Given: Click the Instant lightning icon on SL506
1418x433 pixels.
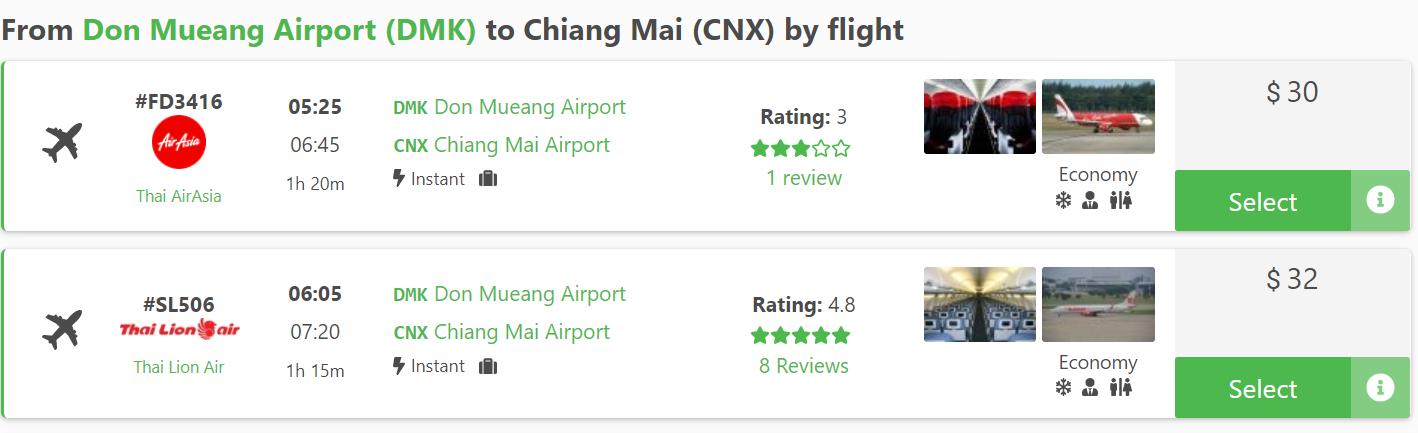Looking at the screenshot, I should tap(399, 366).
